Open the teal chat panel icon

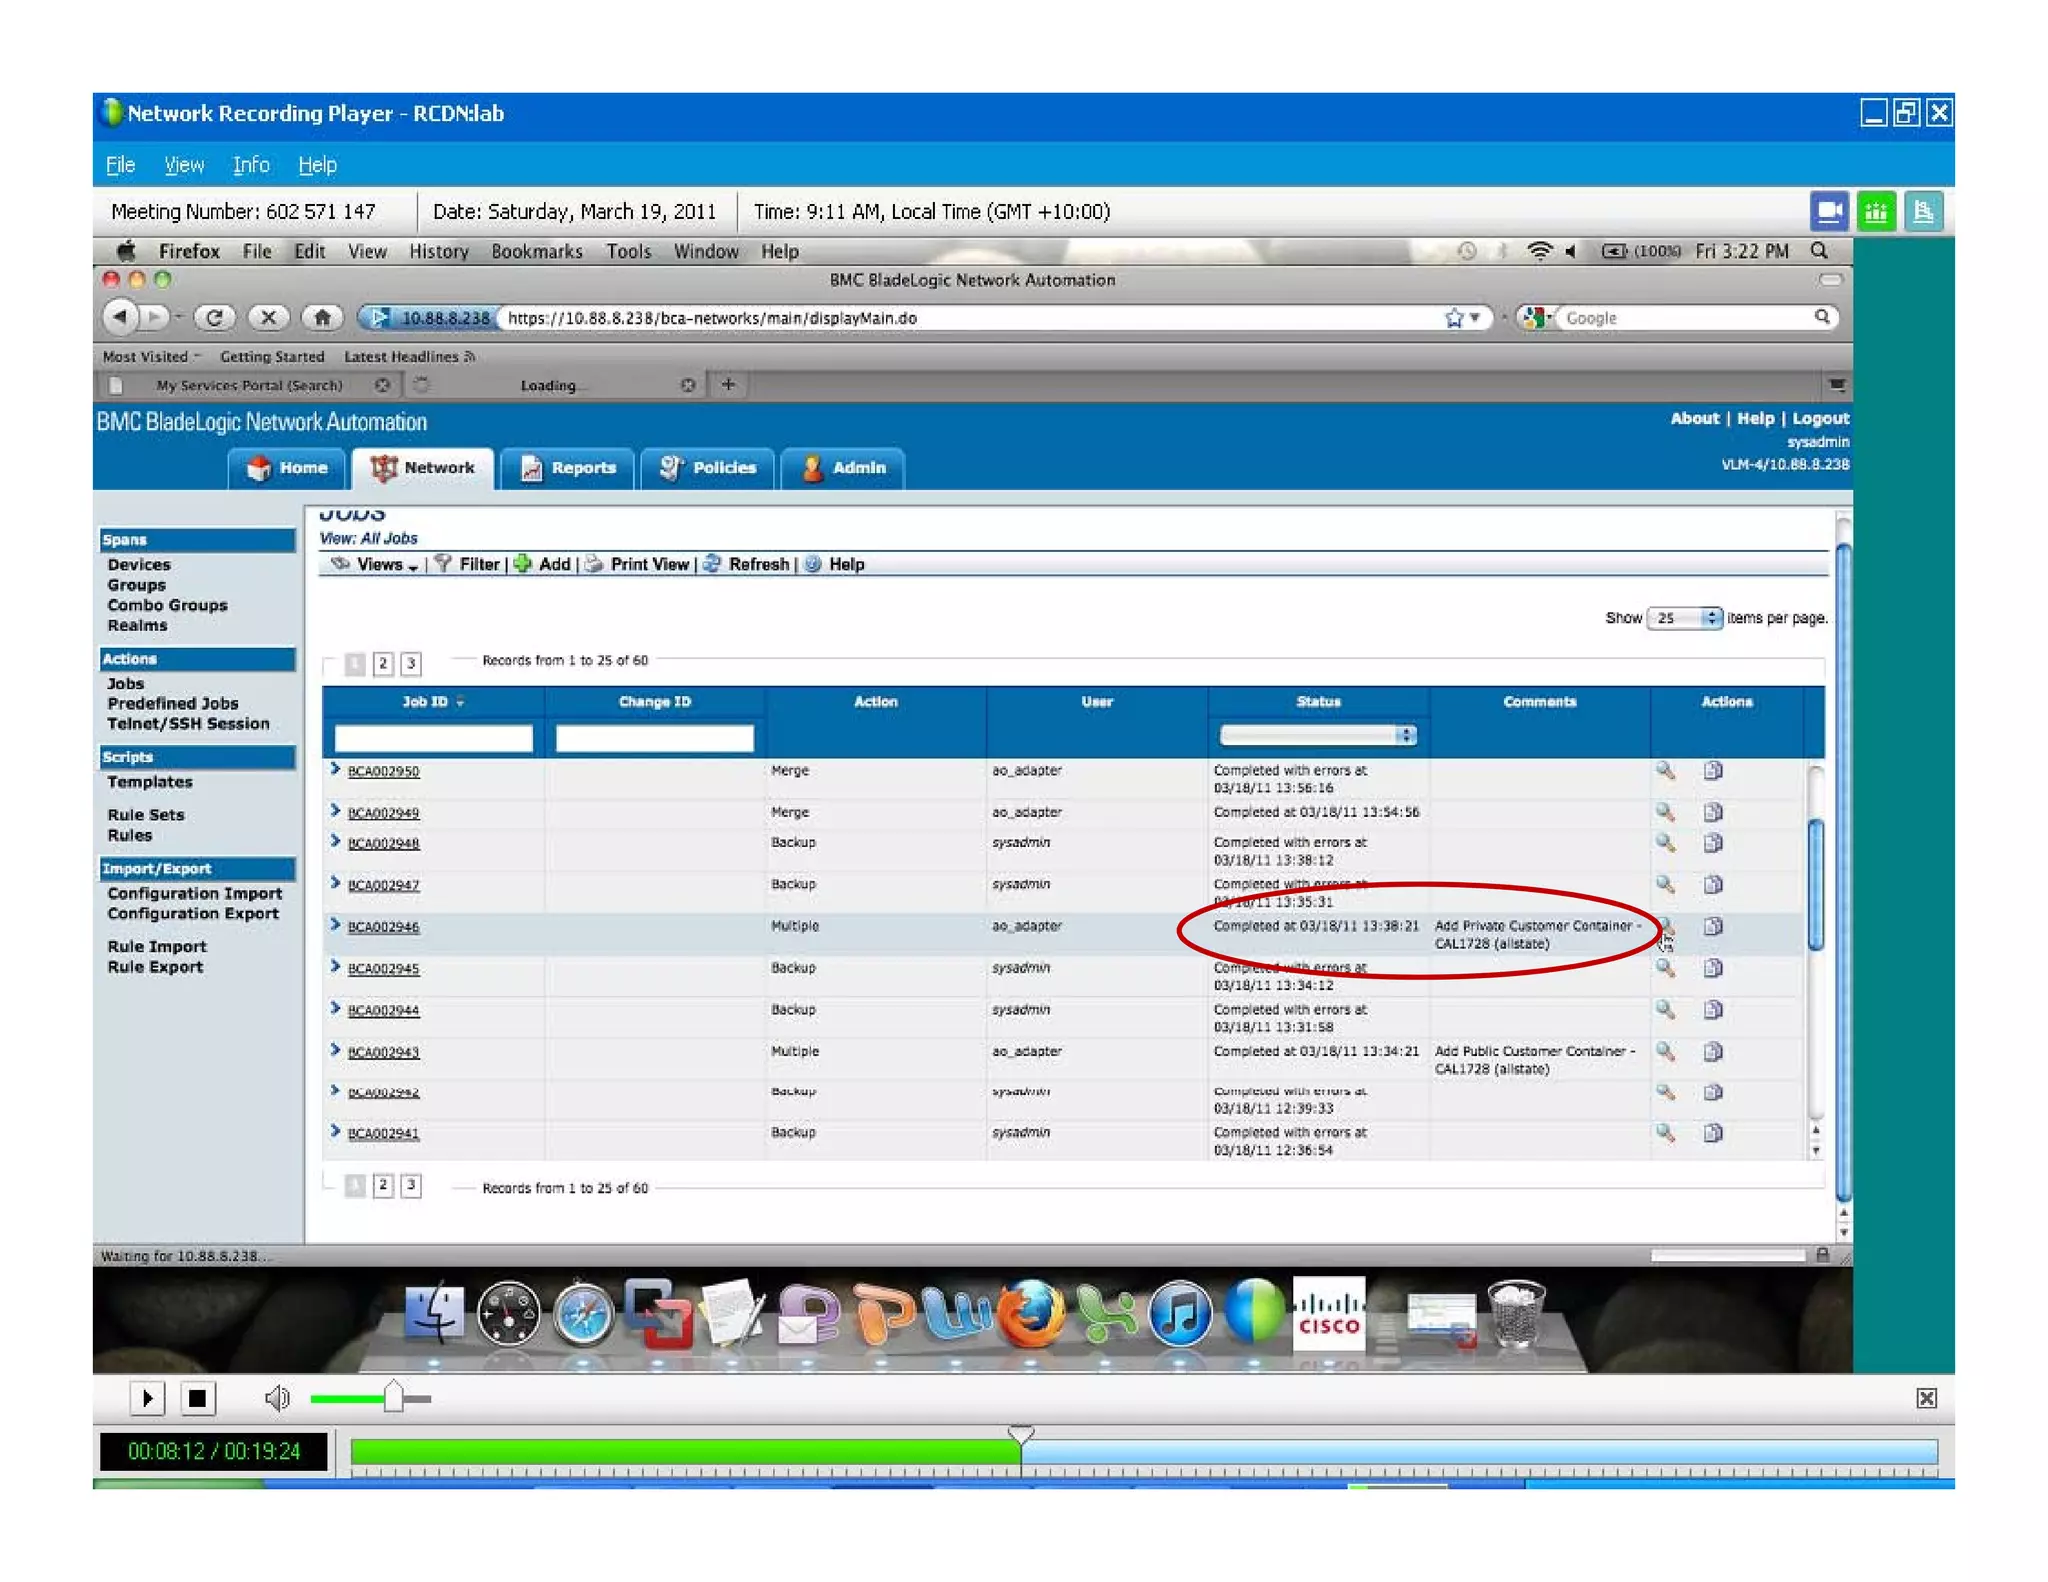coord(1922,211)
